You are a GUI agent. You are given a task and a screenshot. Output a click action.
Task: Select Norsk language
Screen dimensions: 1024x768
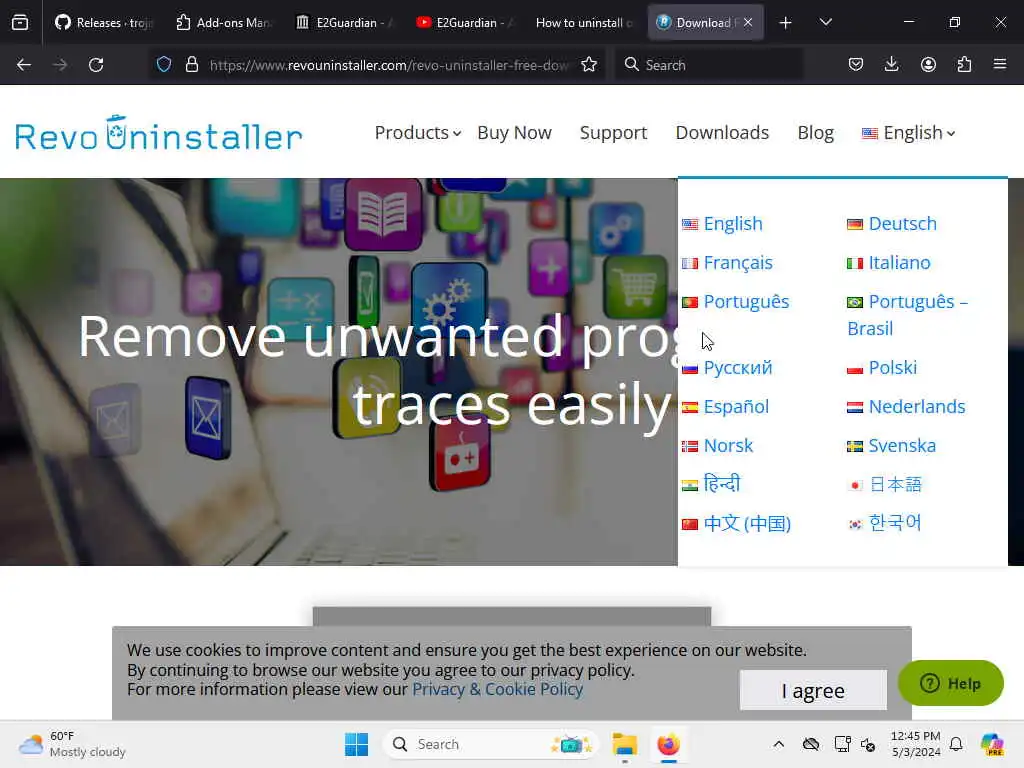click(x=718, y=445)
